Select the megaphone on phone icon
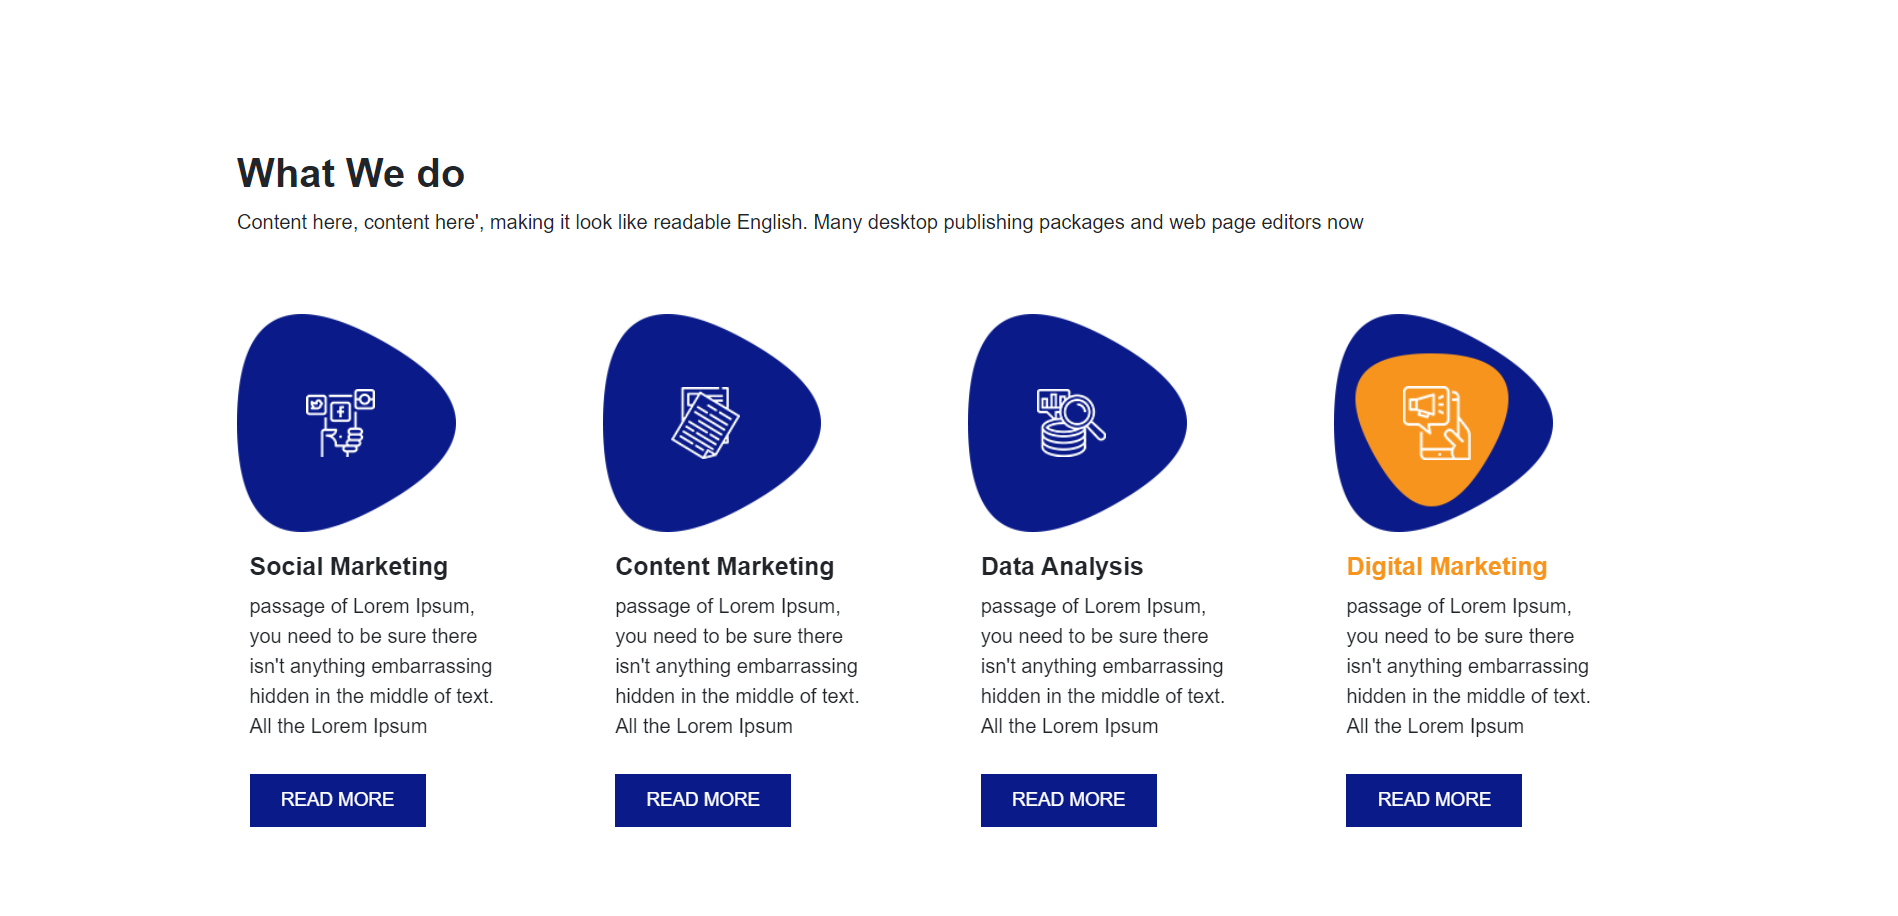The height and width of the screenshot is (916, 1898). click(1437, 423)
